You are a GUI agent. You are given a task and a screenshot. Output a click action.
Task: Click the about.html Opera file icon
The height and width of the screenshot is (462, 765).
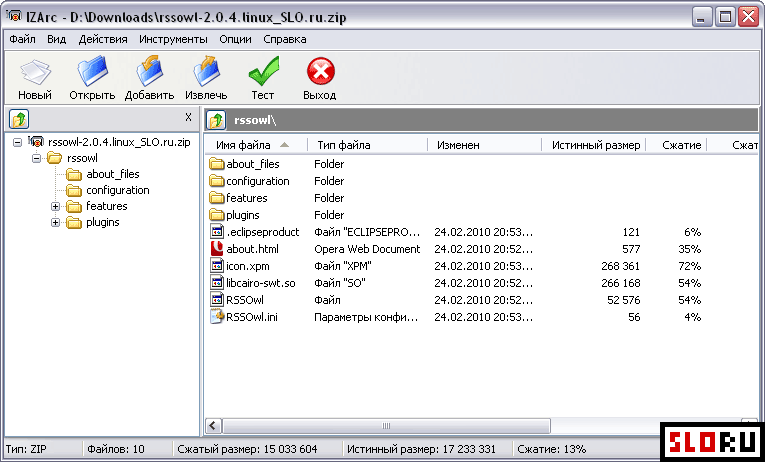[x=217, y=249]
